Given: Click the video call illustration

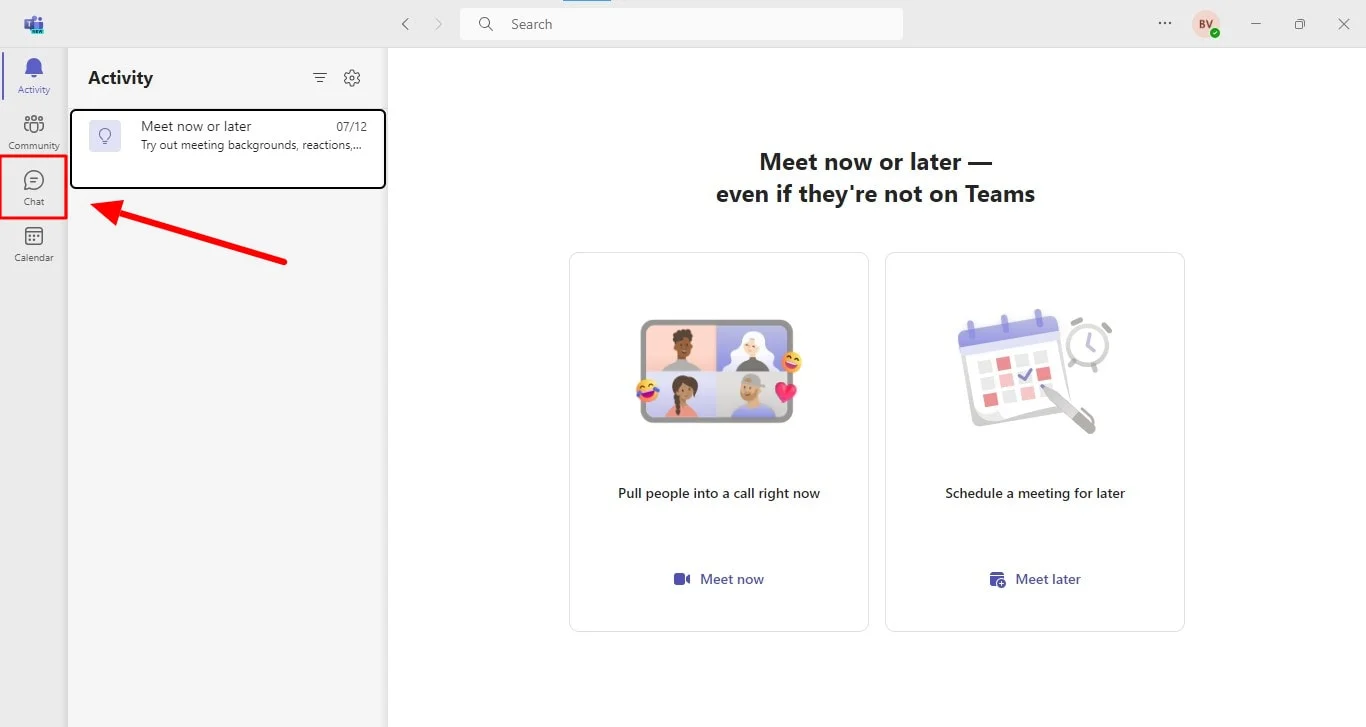Looking at the screenshot, I should [719, 371].
